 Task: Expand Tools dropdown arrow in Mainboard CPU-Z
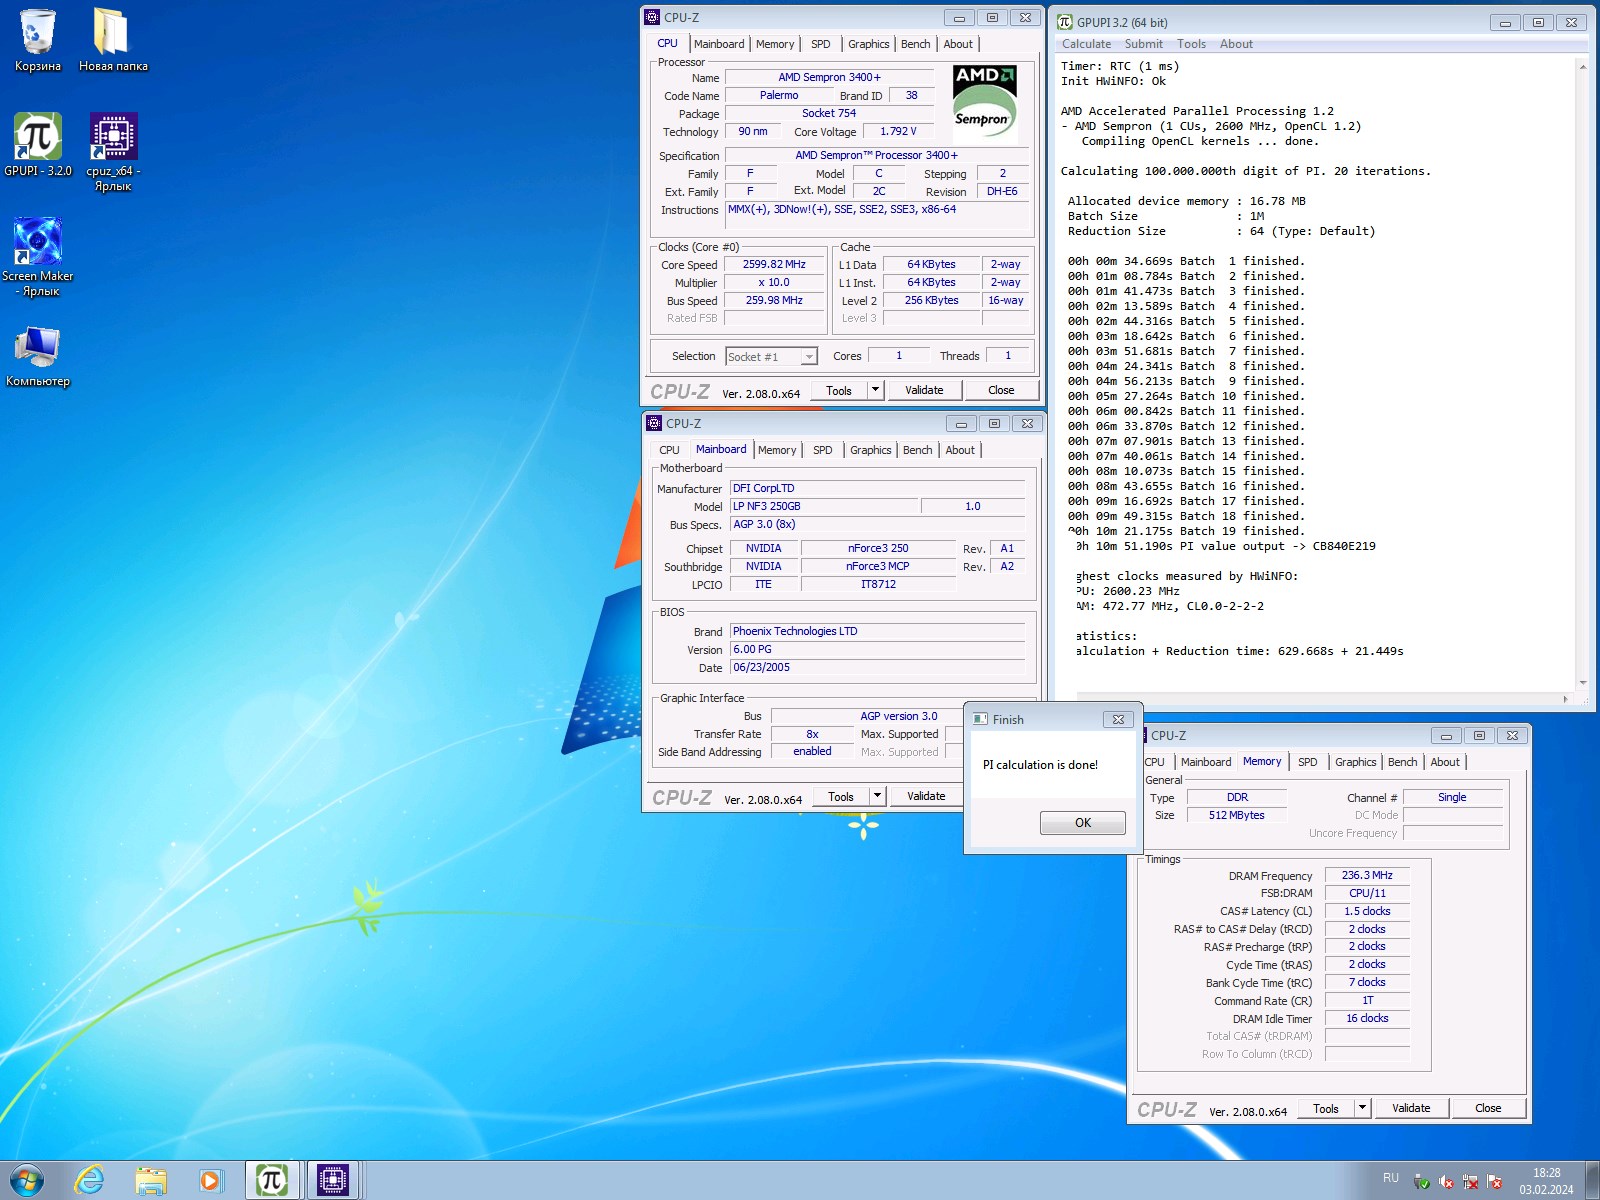(877, 796)
